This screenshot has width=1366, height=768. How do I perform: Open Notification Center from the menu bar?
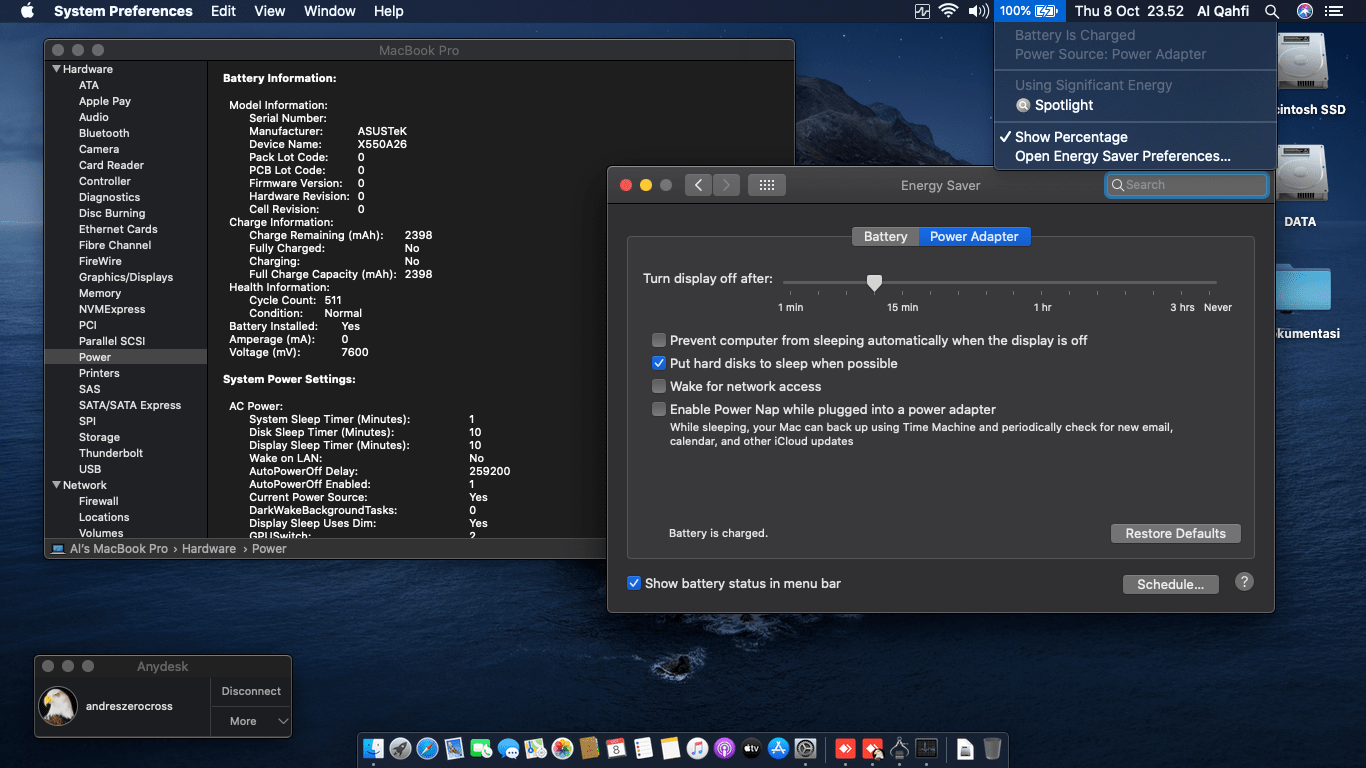click(1333, 11)
